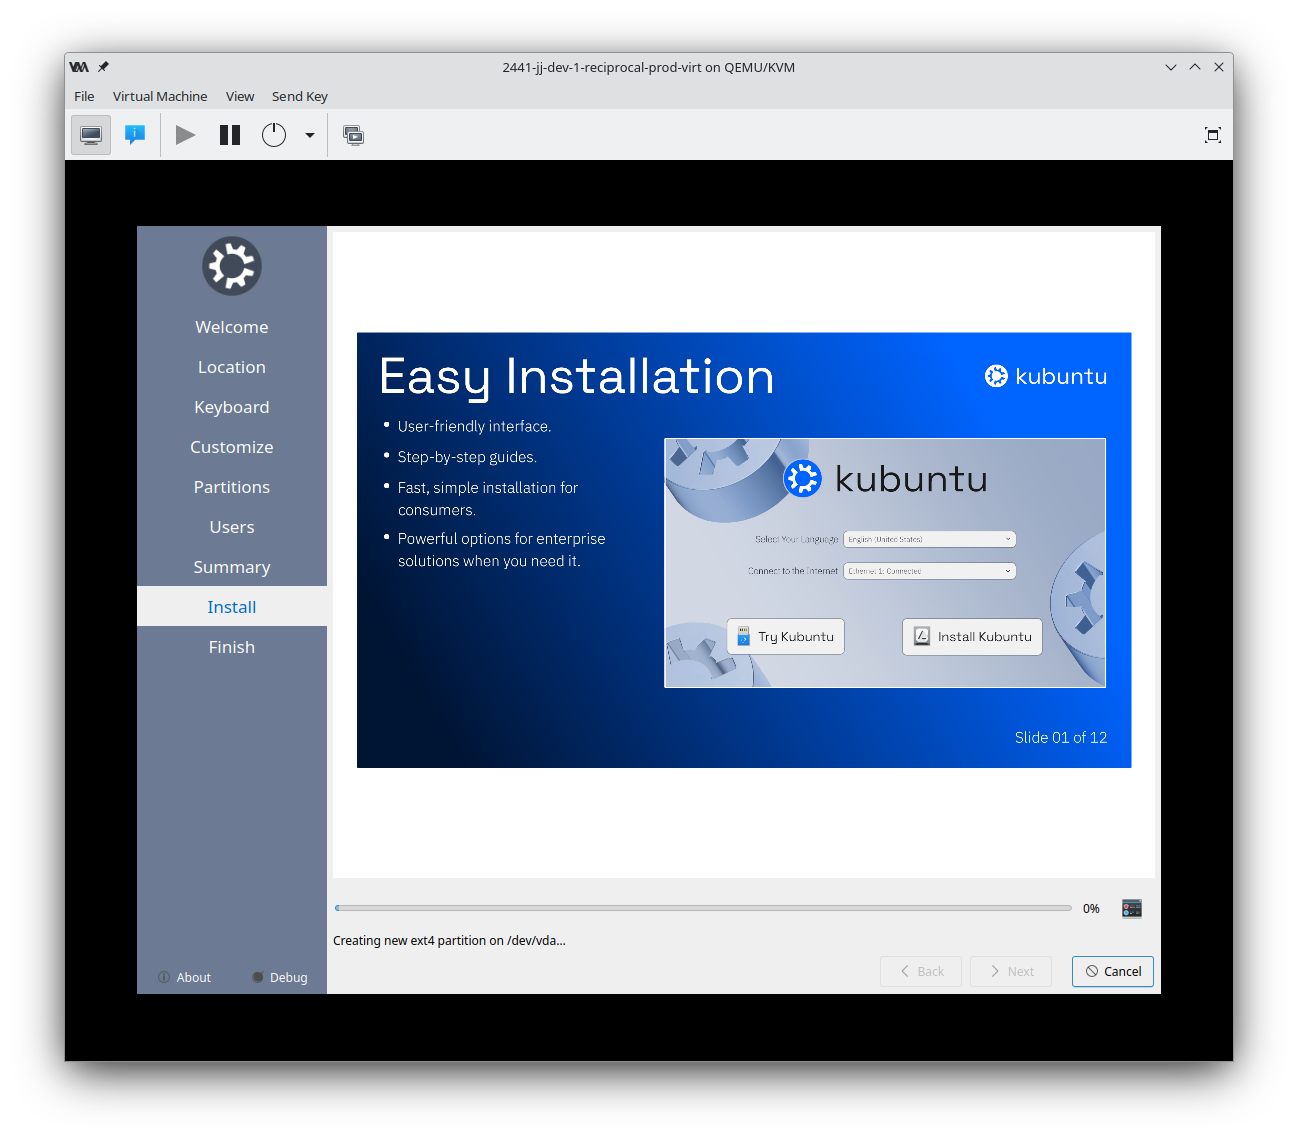The height and width of the screenshot is (1138, 1298).
Task: Select the Finish step
Action: tap(232, 647)
